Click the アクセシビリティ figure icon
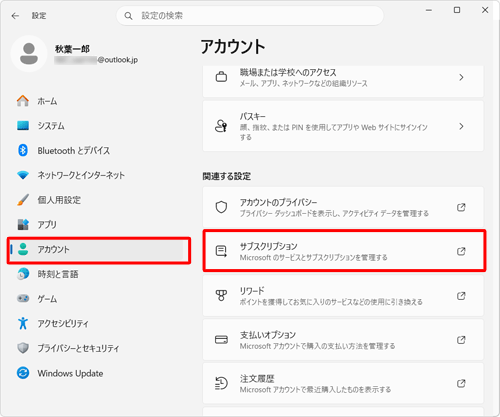This screenshot has height=417, width=500. point(23,323)
